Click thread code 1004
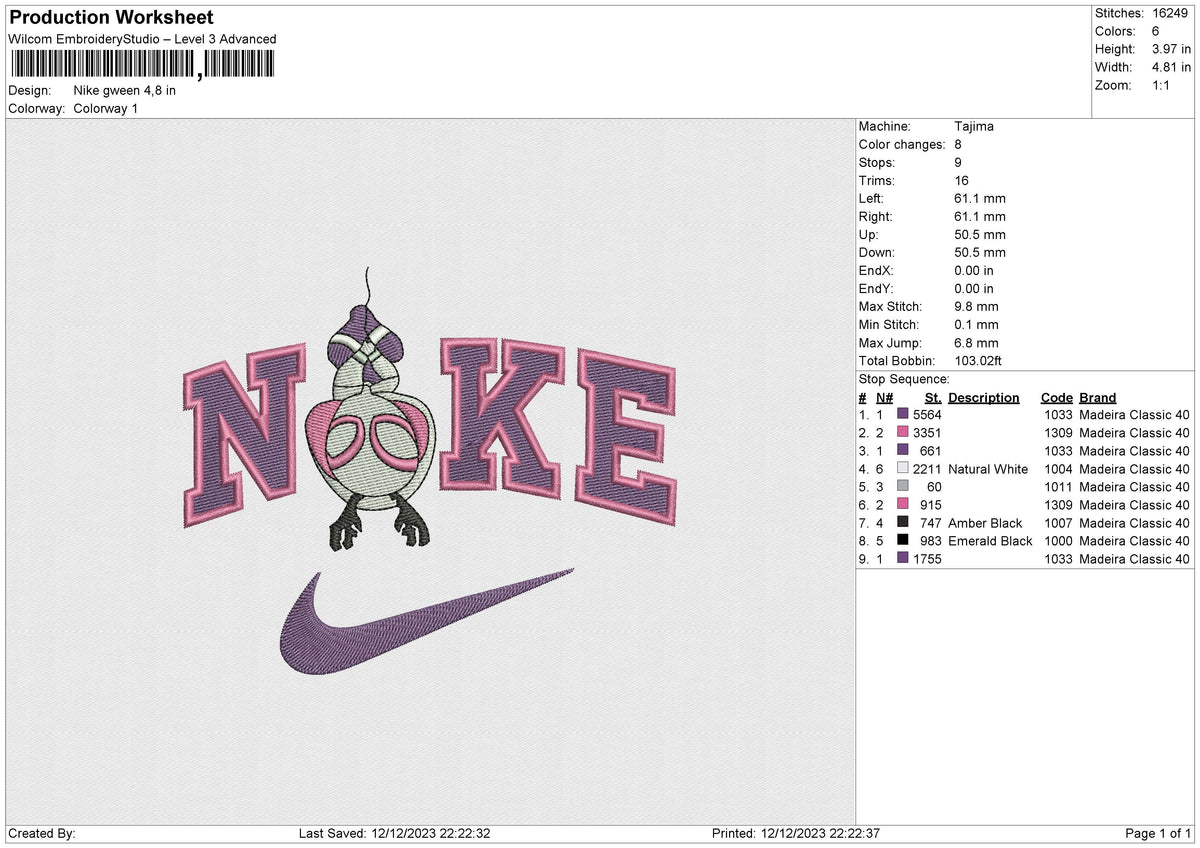This screenshot has width=1200, height=848. click(1058, 469)
